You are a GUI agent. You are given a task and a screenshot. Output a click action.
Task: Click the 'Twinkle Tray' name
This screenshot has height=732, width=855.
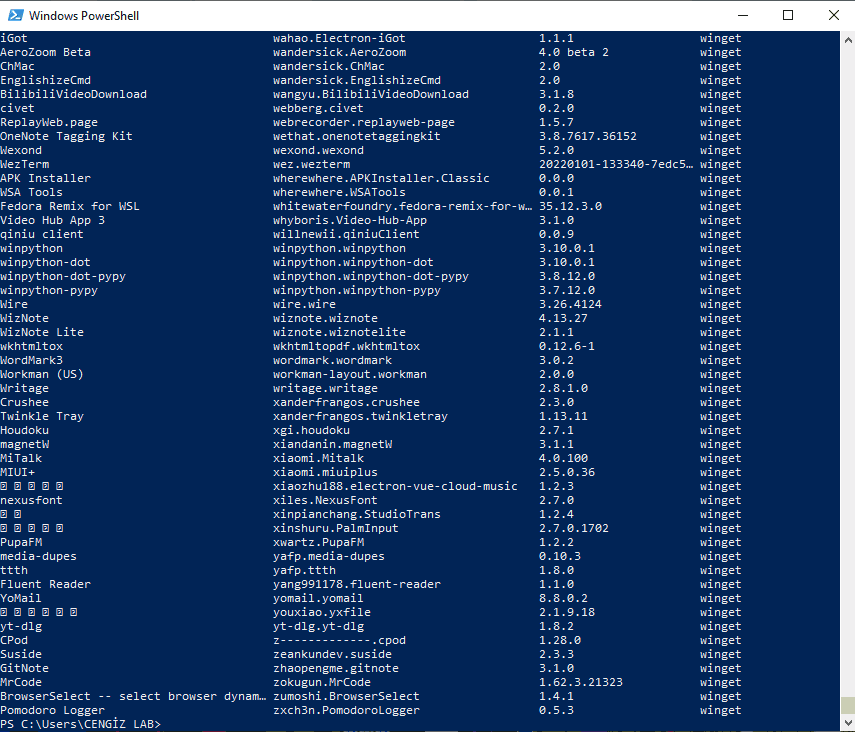(x=42, y=416)
